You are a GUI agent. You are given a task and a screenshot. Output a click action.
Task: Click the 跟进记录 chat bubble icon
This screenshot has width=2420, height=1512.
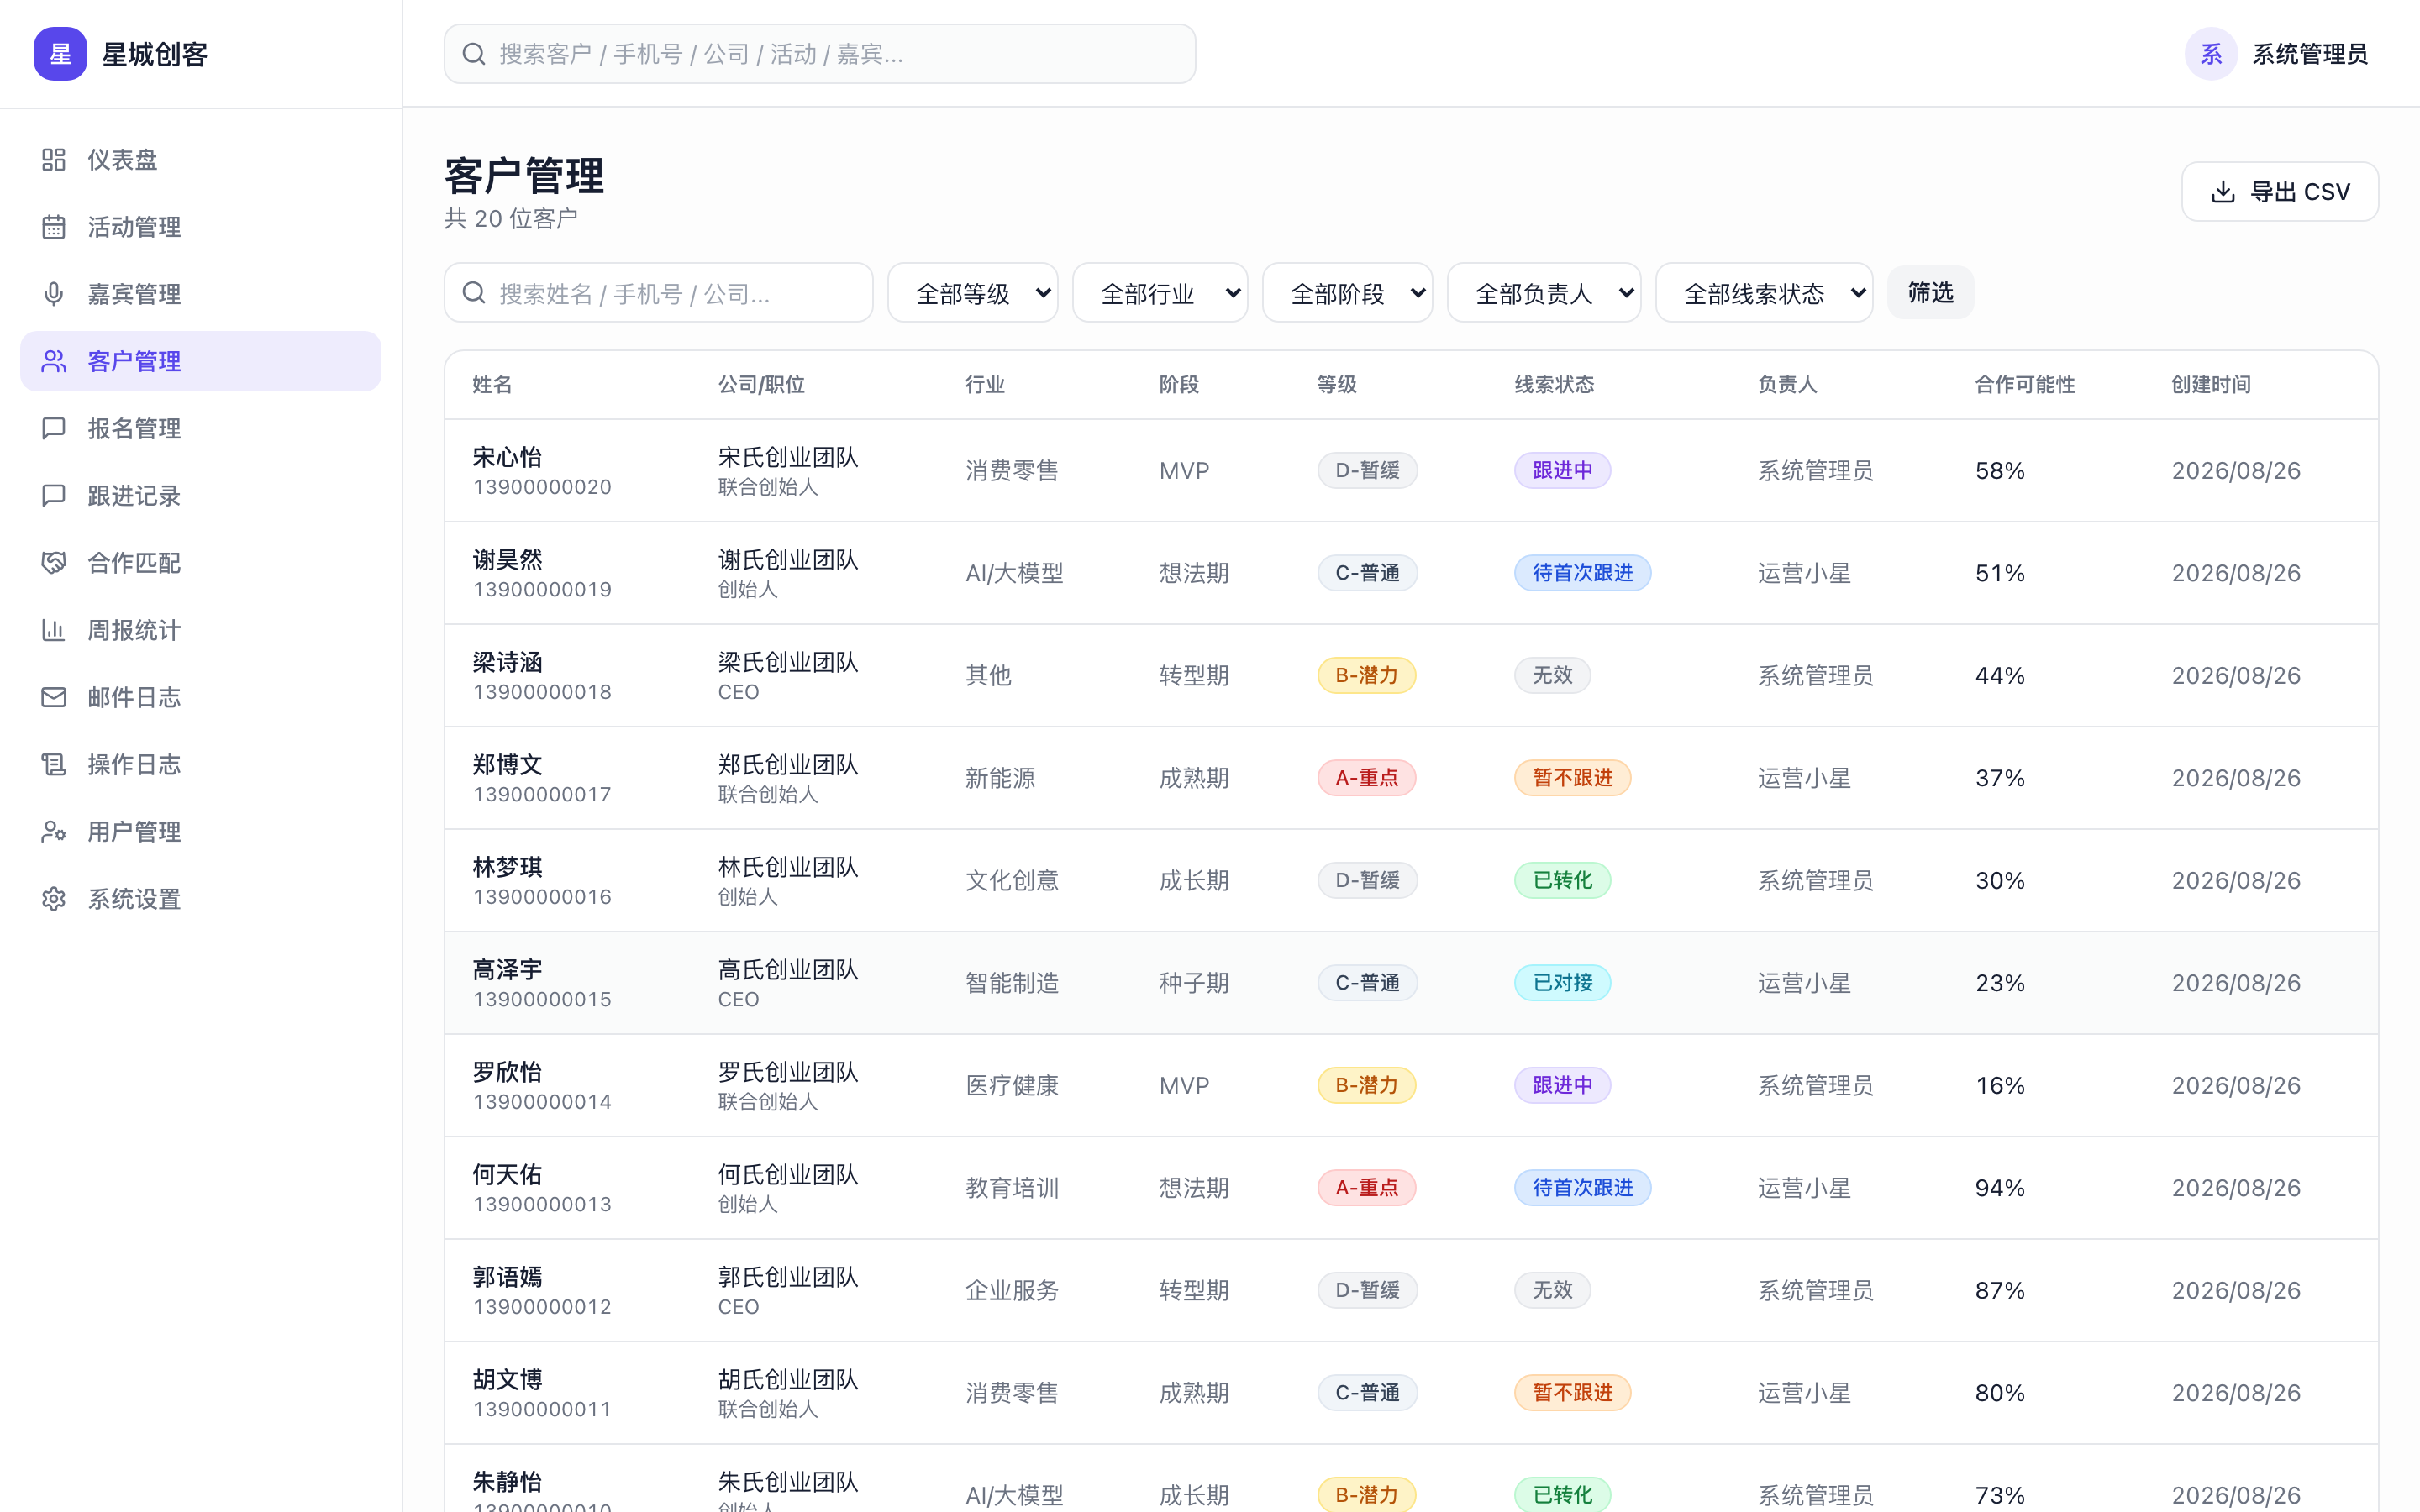point(54,496)
